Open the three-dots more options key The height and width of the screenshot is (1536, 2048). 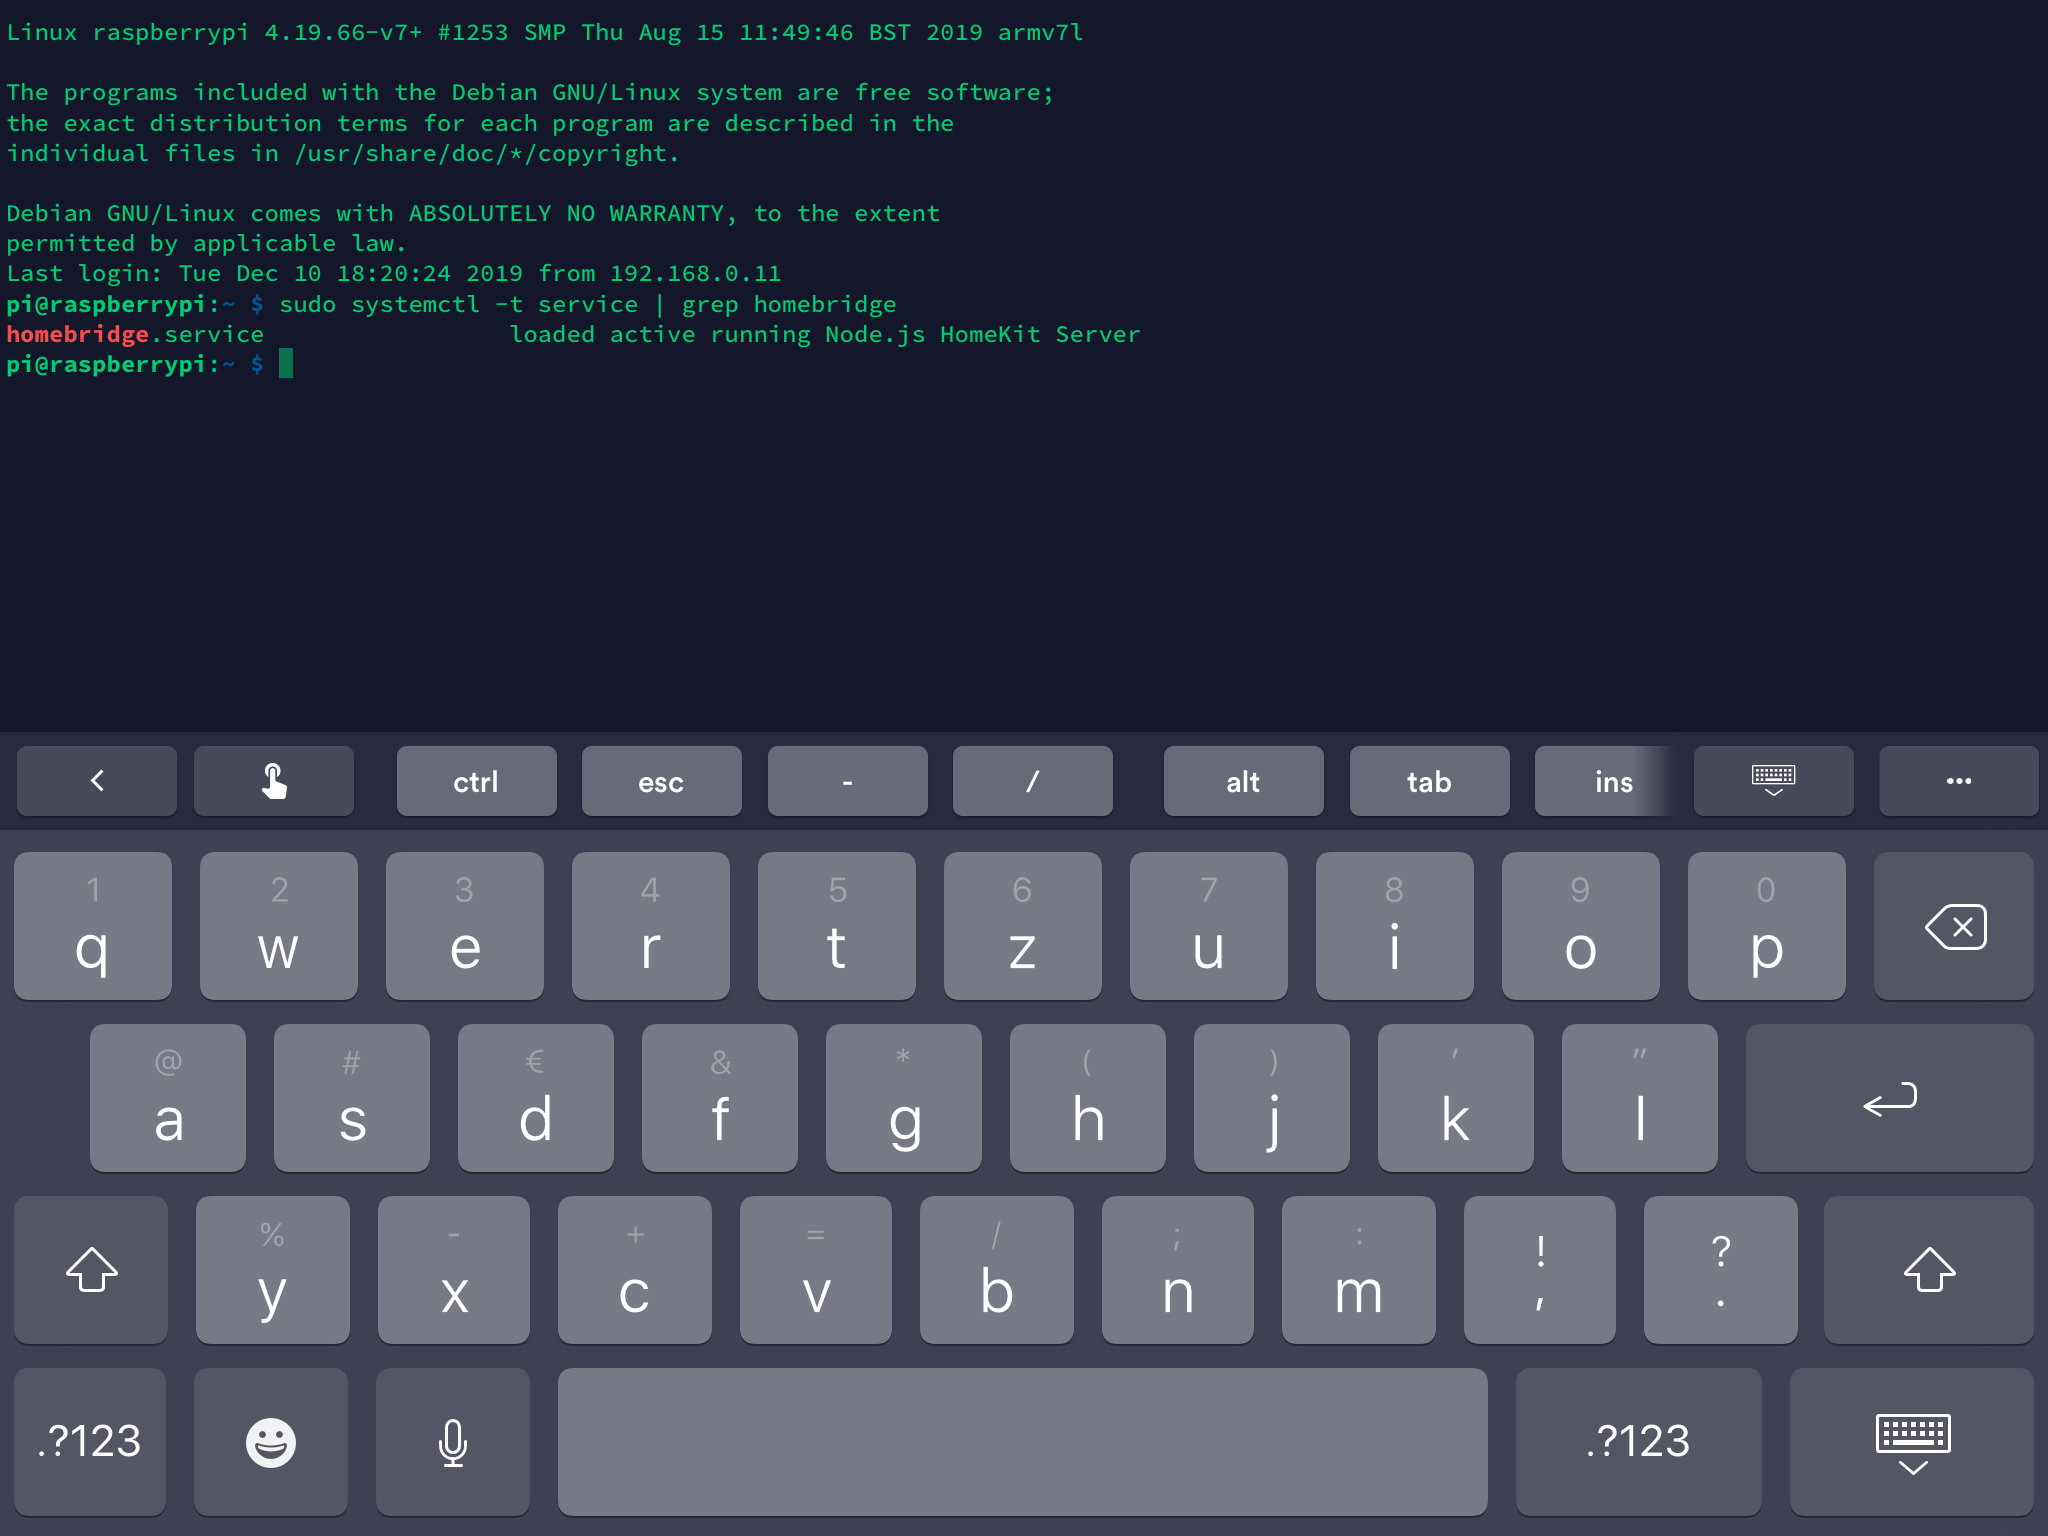(1958, 781)
